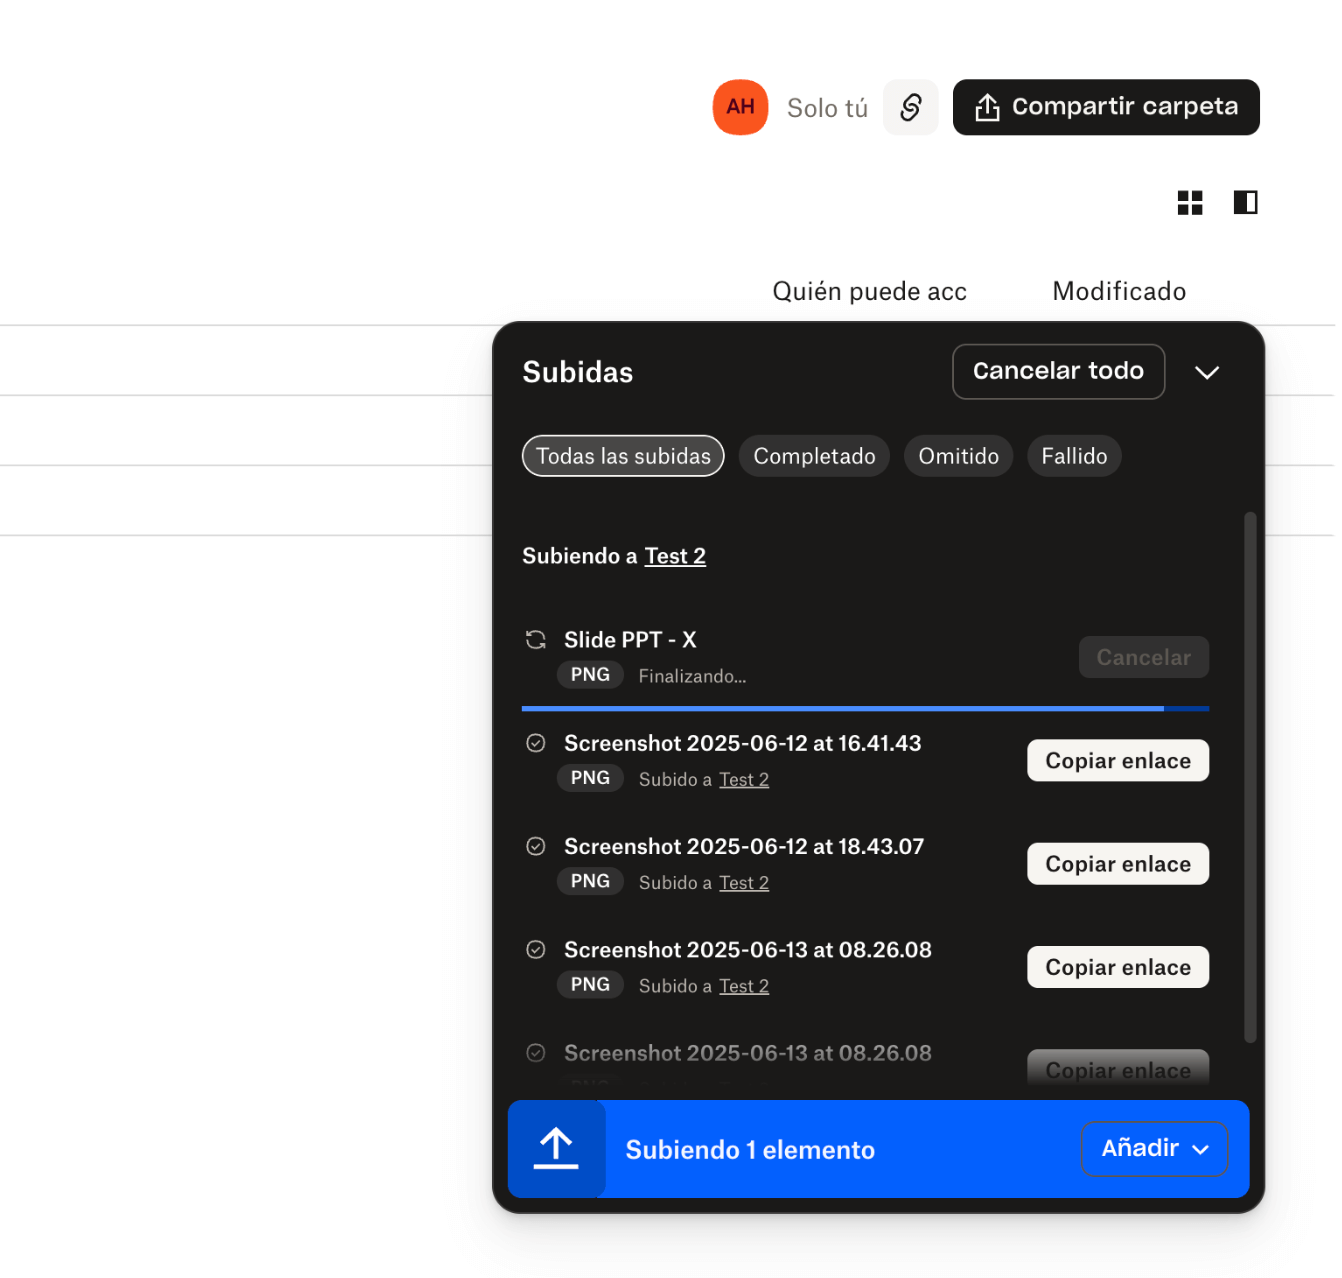This screenshot has width=1342, height=1278.
Task: Switch to grid view icon
Action: coord(1190,203)
